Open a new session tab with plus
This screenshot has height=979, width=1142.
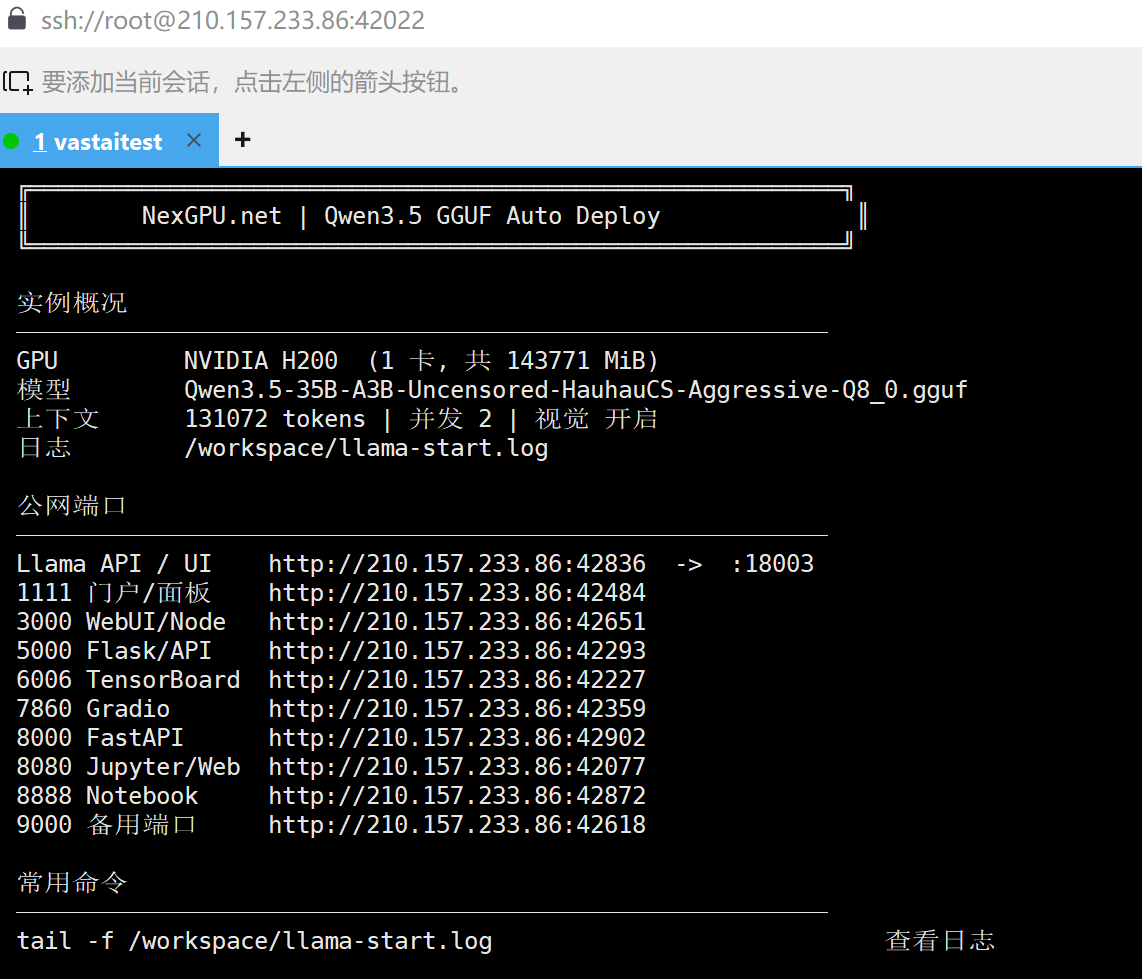click(x=243, y=139)
